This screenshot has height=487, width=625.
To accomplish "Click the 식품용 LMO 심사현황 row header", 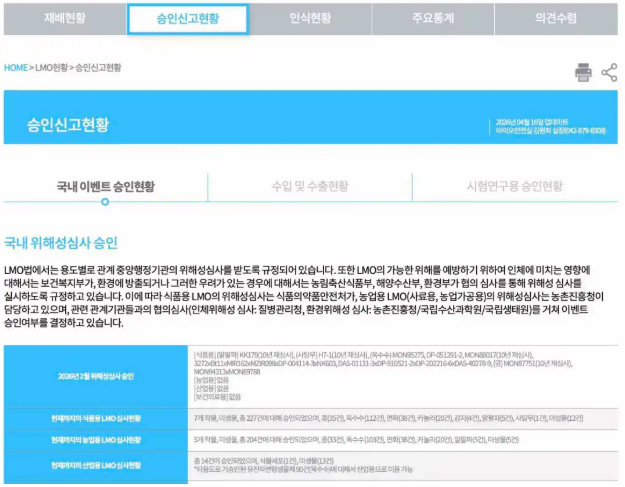I will click(95, 418).
